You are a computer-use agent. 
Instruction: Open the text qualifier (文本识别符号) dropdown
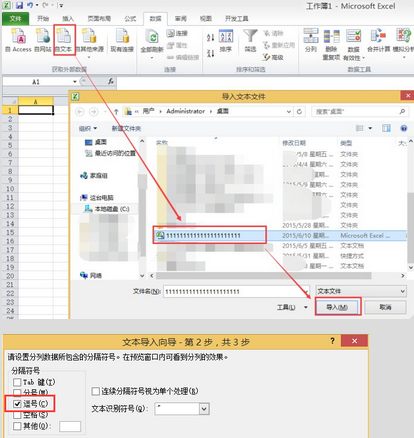click(x=204, y=409)
